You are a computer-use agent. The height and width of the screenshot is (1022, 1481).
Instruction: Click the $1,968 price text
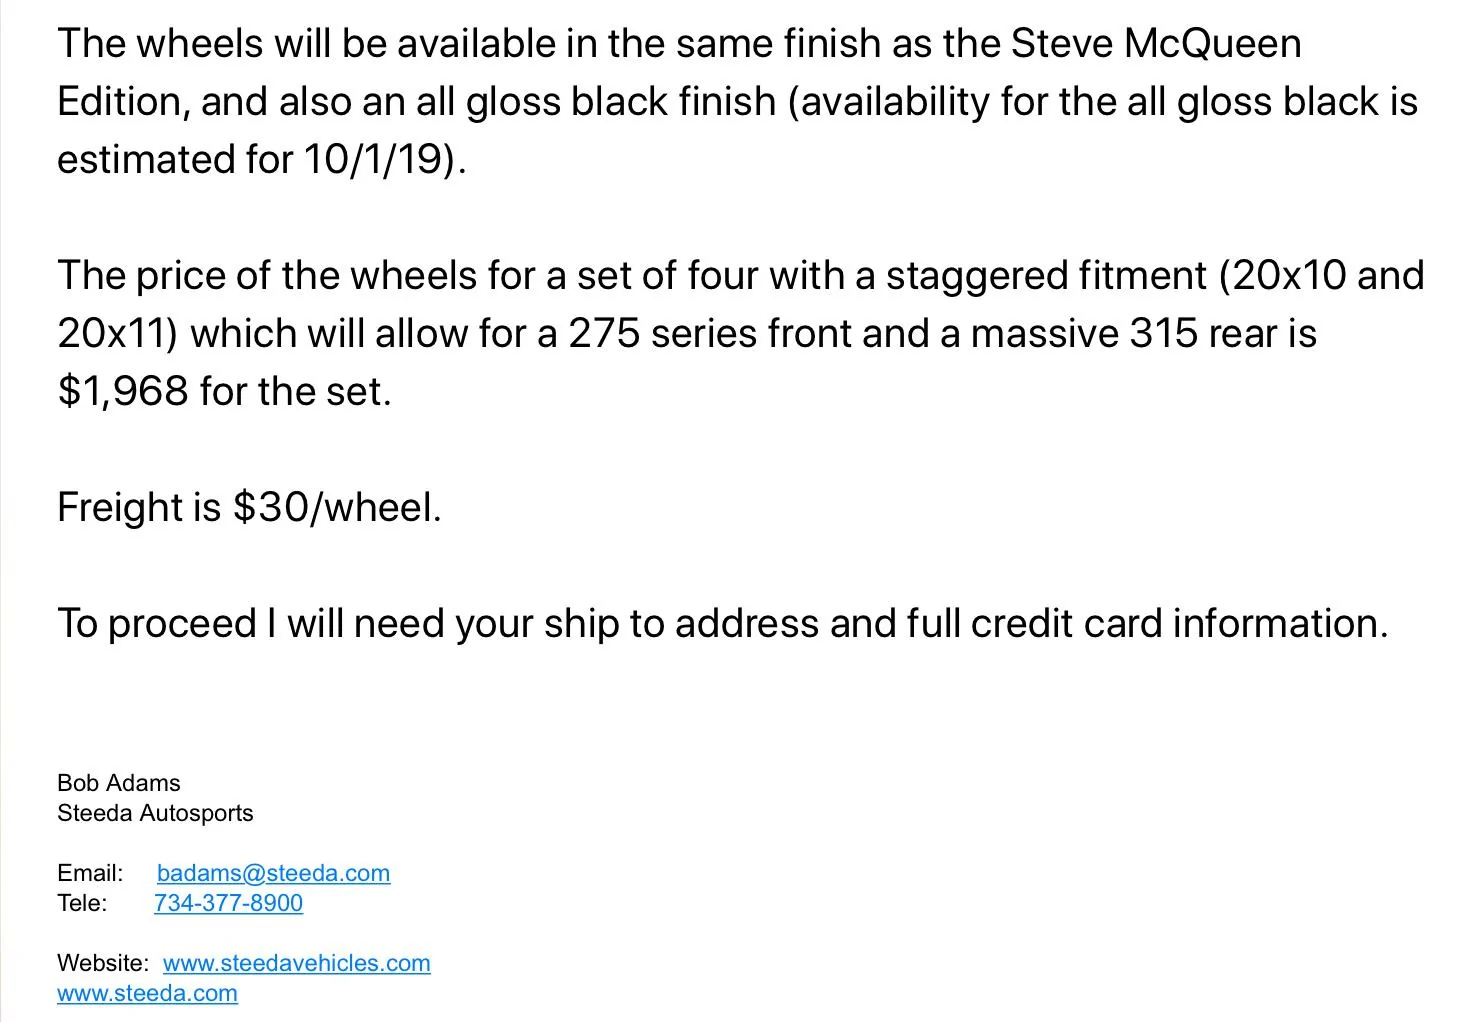click(123, 391)
